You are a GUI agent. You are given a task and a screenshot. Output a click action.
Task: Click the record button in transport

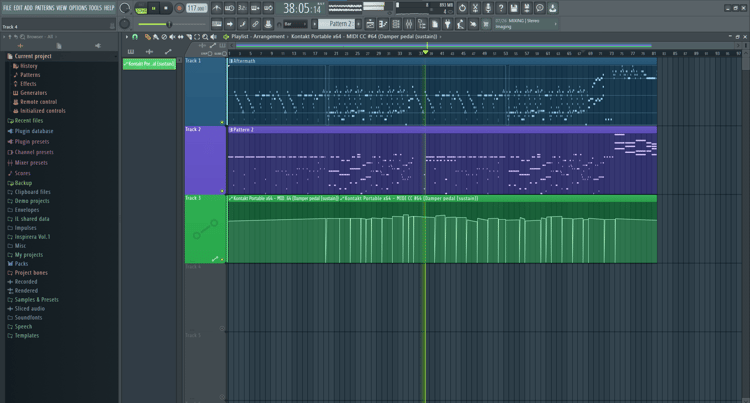point(179,8)
